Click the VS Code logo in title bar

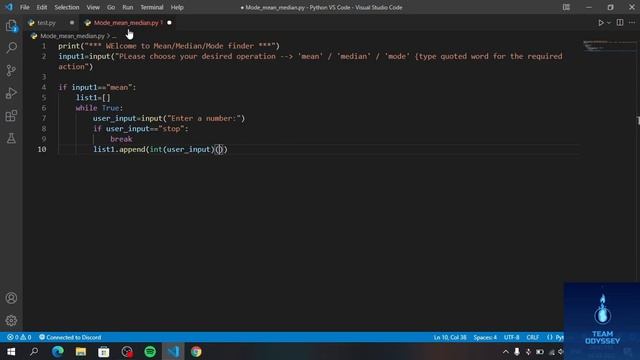9,7
